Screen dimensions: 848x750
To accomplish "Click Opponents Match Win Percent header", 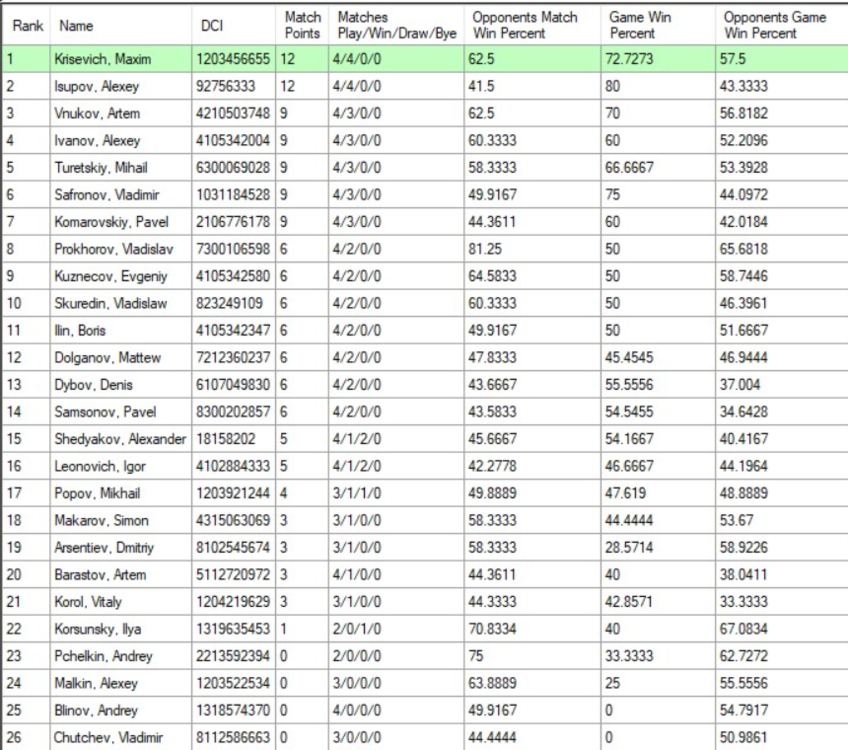I will tap(532, 25).
